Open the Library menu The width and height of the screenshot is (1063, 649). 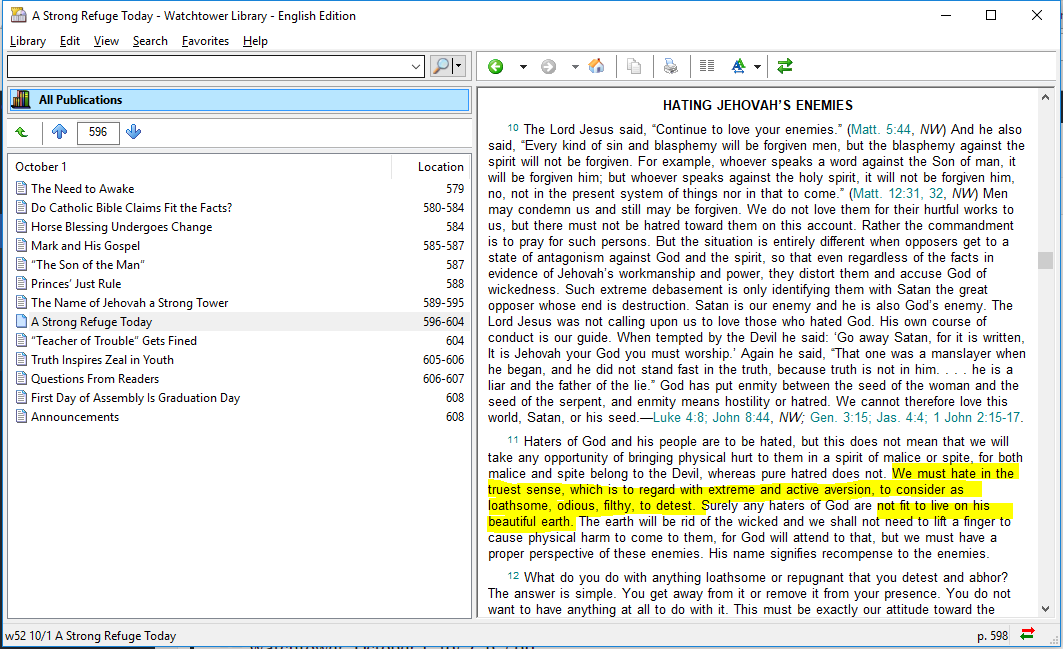[x=28, y=41]
